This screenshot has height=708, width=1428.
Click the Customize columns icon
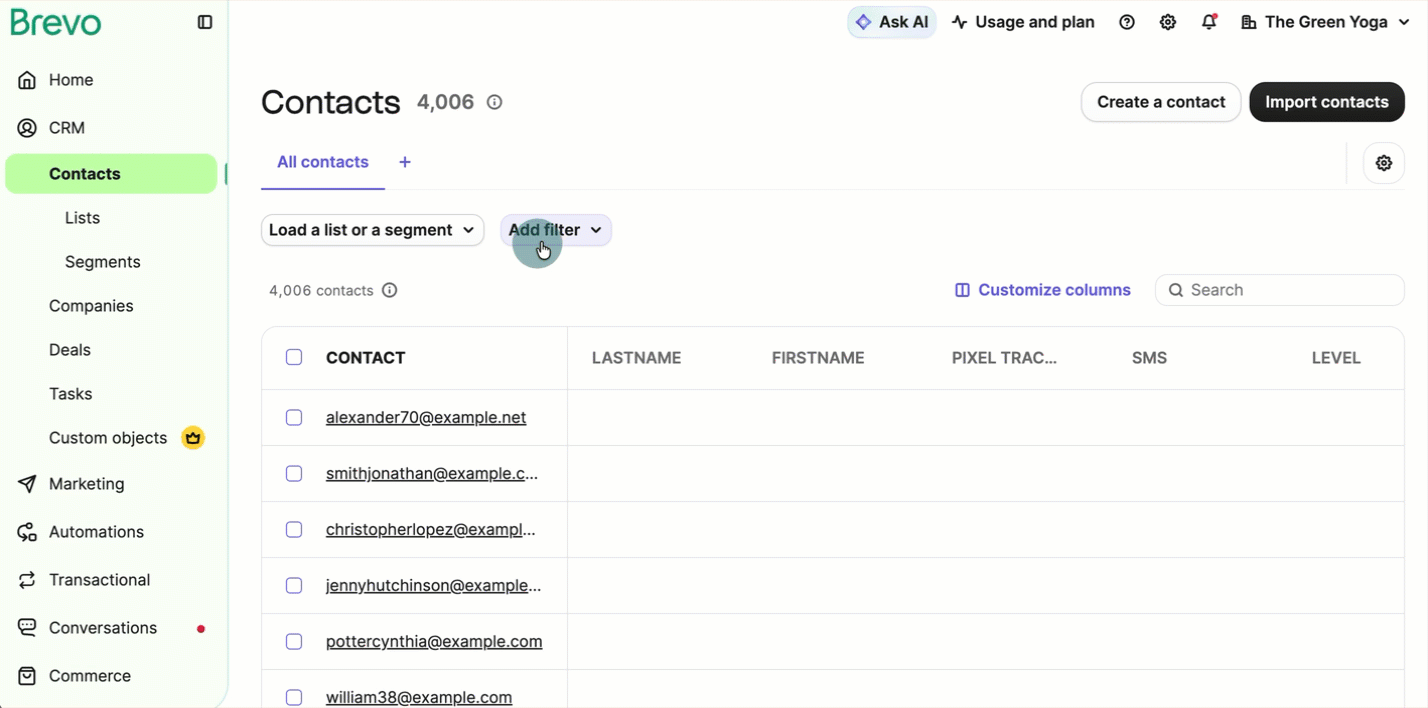(962, 290)
